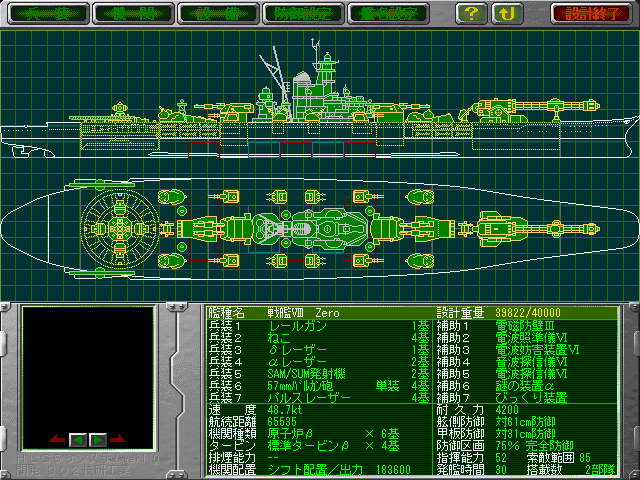This screenshot has height=480, width=640.
Task: Open the 機関 (engine) tab
Action: pyautogui.click(x=133, y=14)
